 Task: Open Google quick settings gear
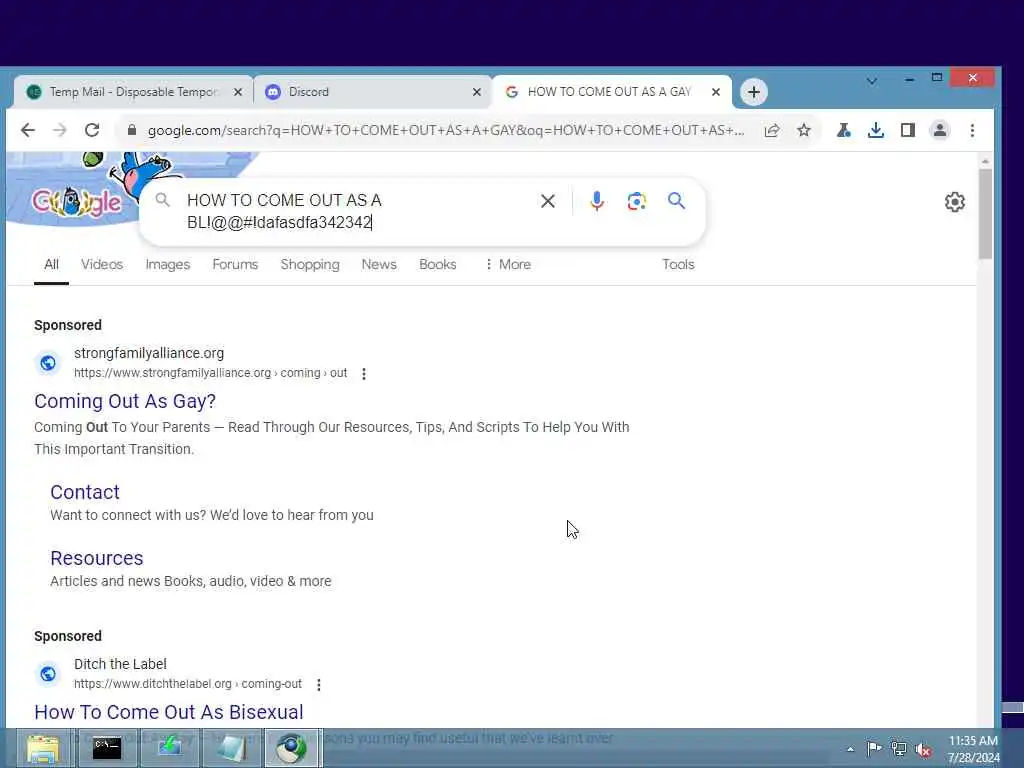click(955, 202)
